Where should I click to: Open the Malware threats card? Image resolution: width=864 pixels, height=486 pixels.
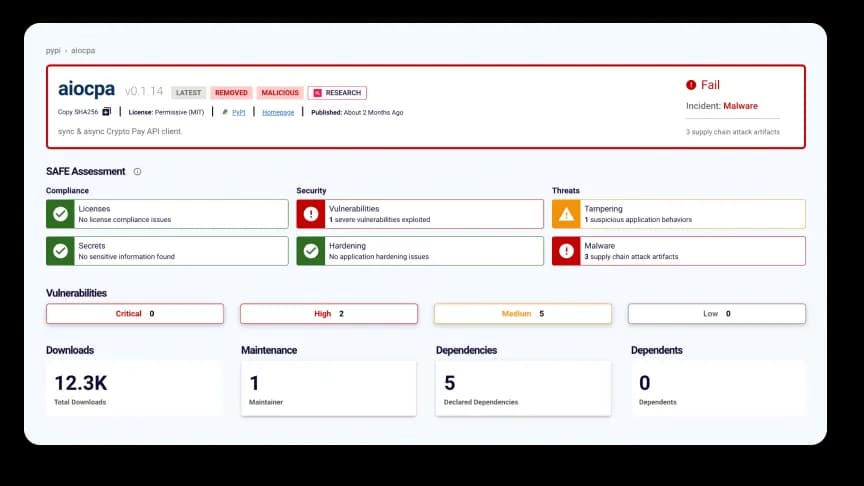679,251
